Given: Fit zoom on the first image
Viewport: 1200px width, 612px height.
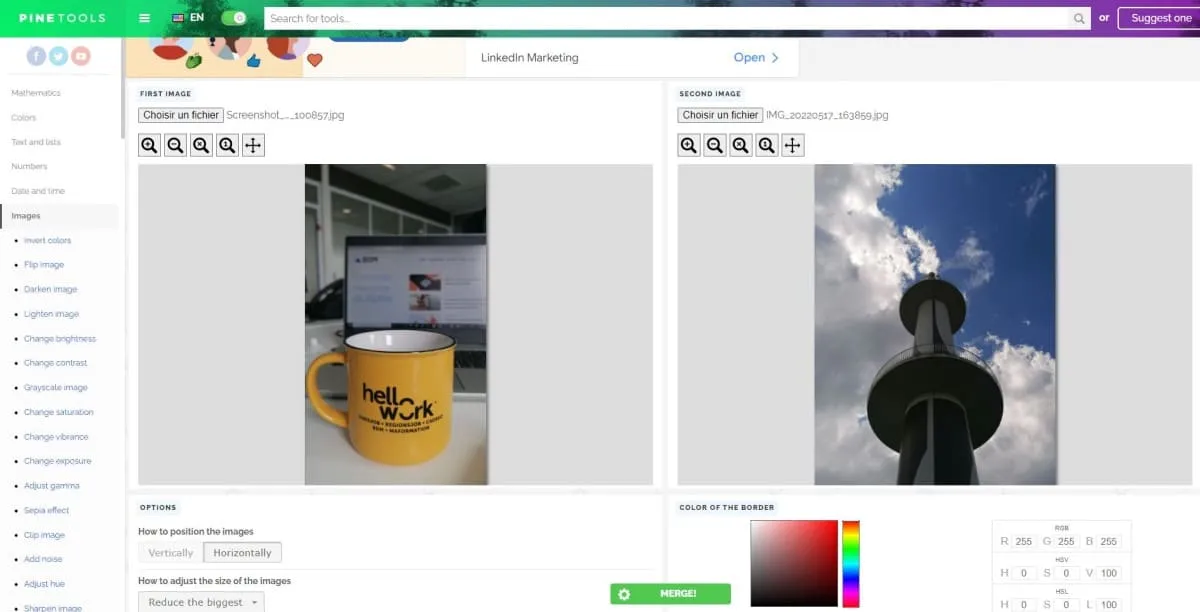Looking at the screenshot, I should (201, 145).
